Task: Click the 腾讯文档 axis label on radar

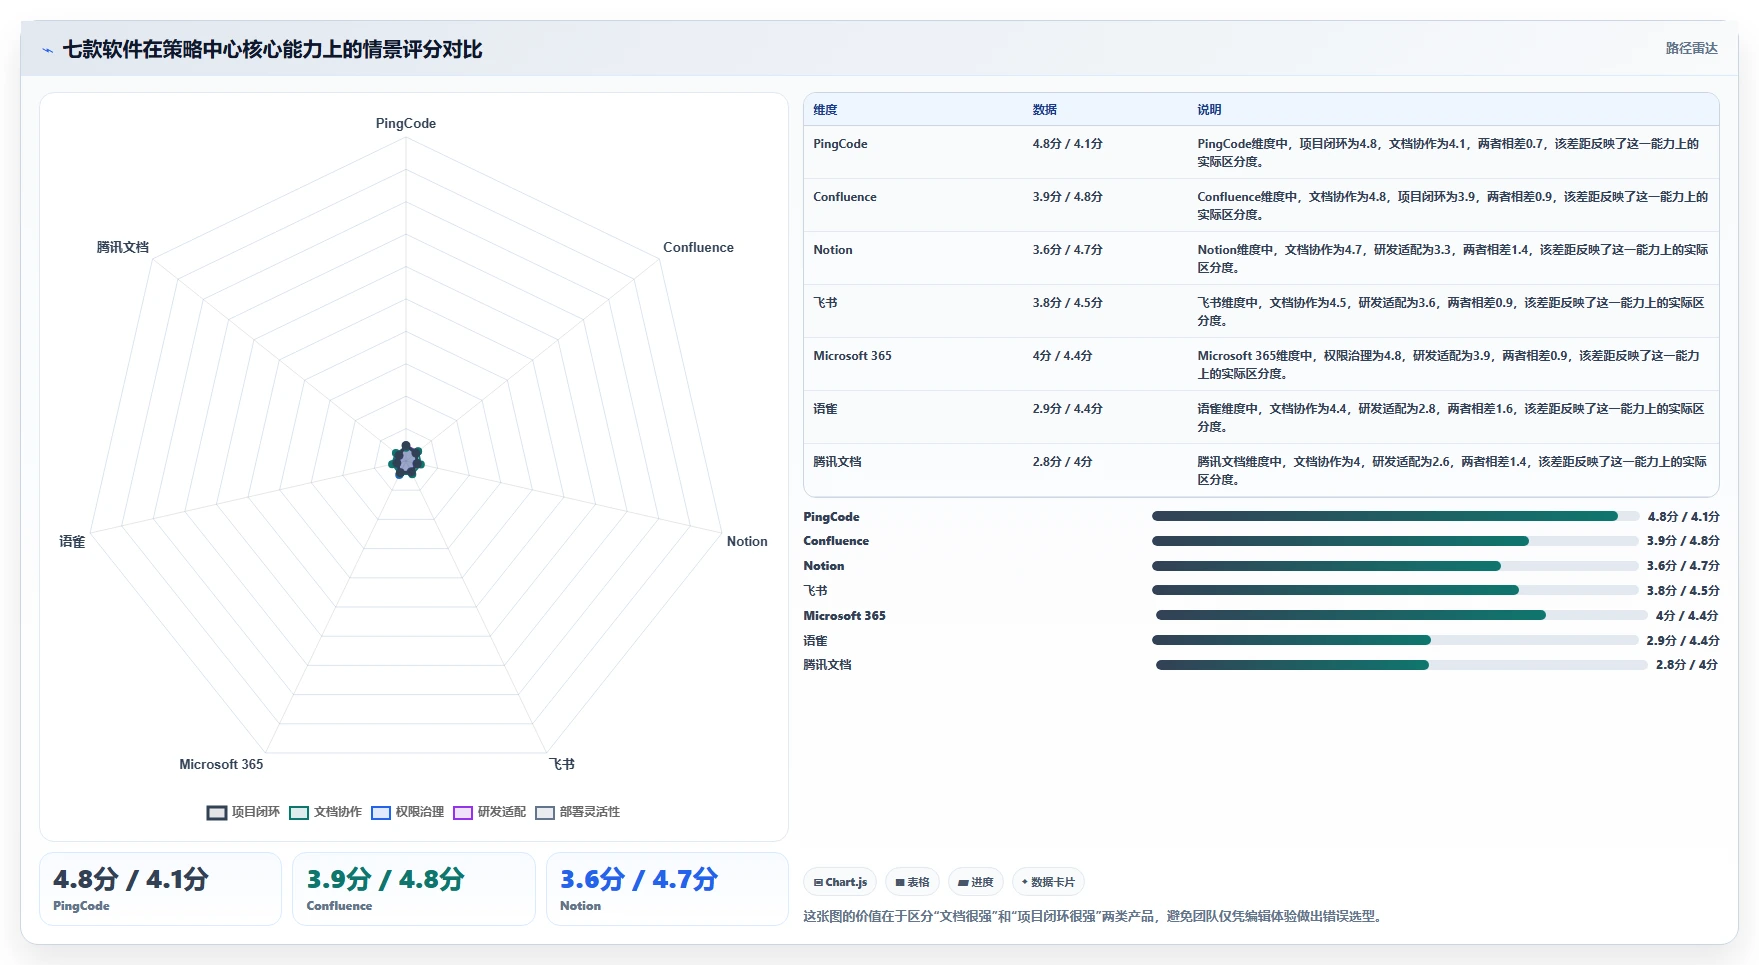Action: coord(122,247)
